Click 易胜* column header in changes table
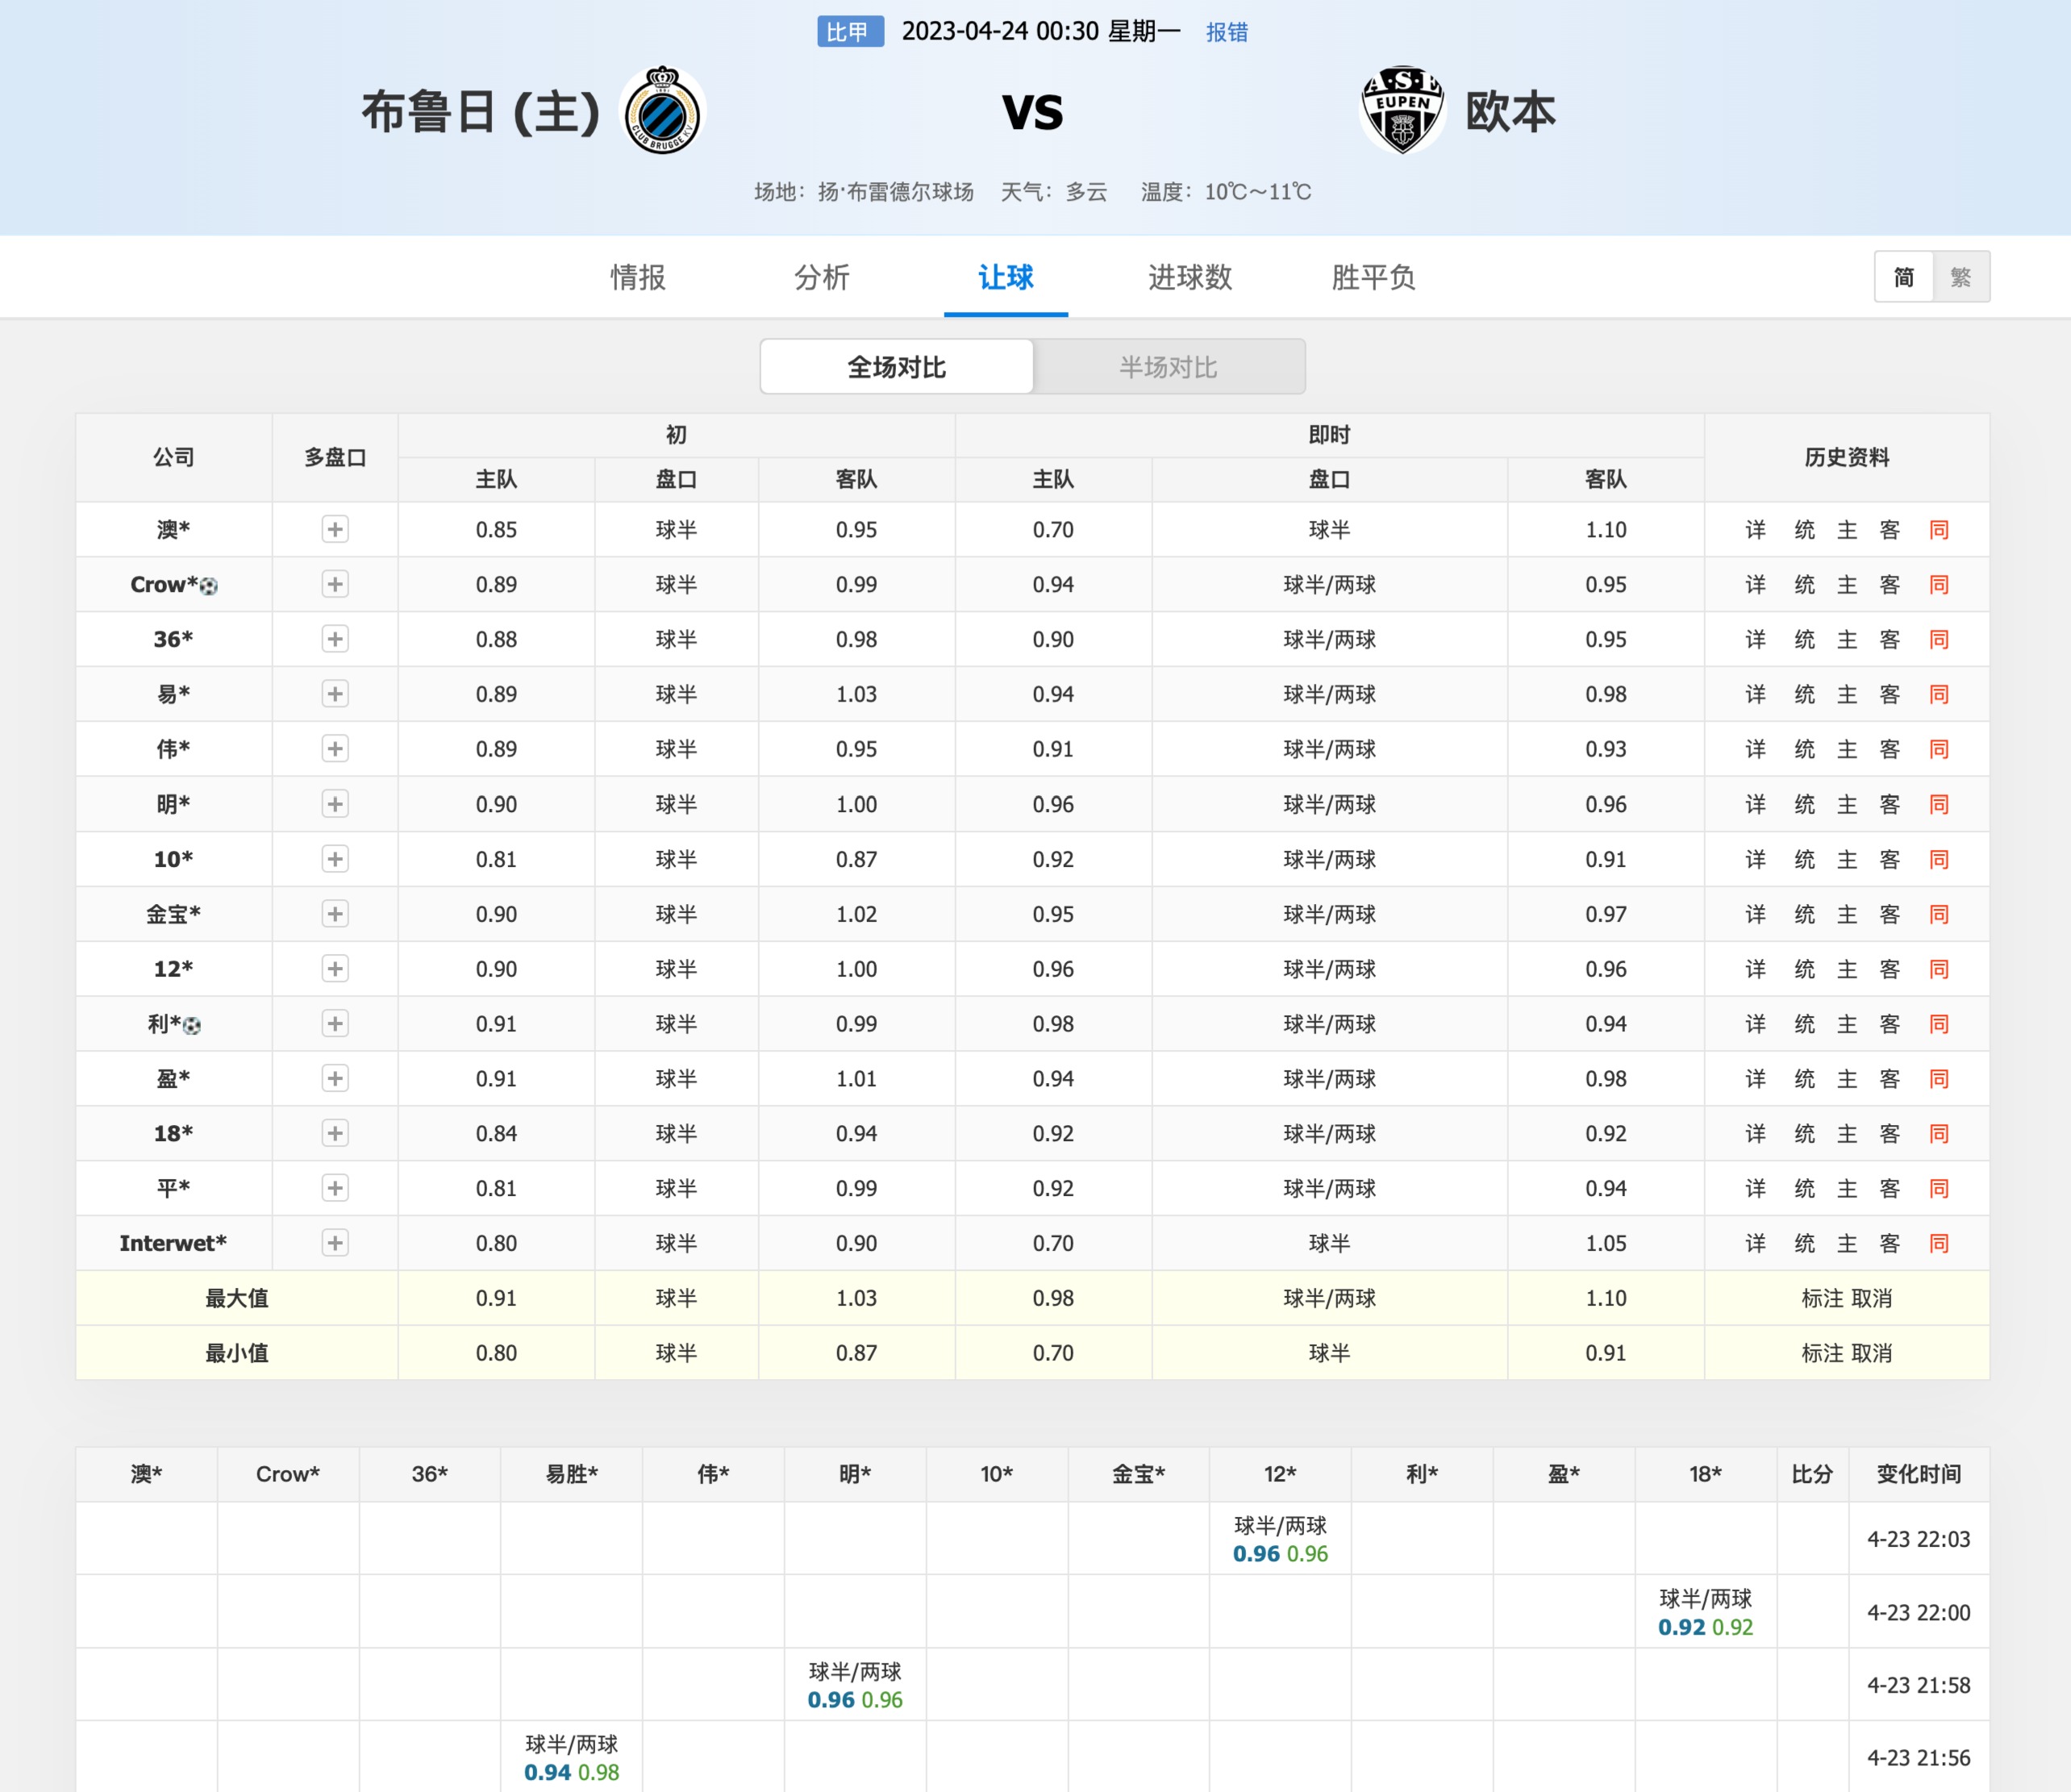Image resolution: width=2071 pixels, height=1792 pixels. (571, 1474)
